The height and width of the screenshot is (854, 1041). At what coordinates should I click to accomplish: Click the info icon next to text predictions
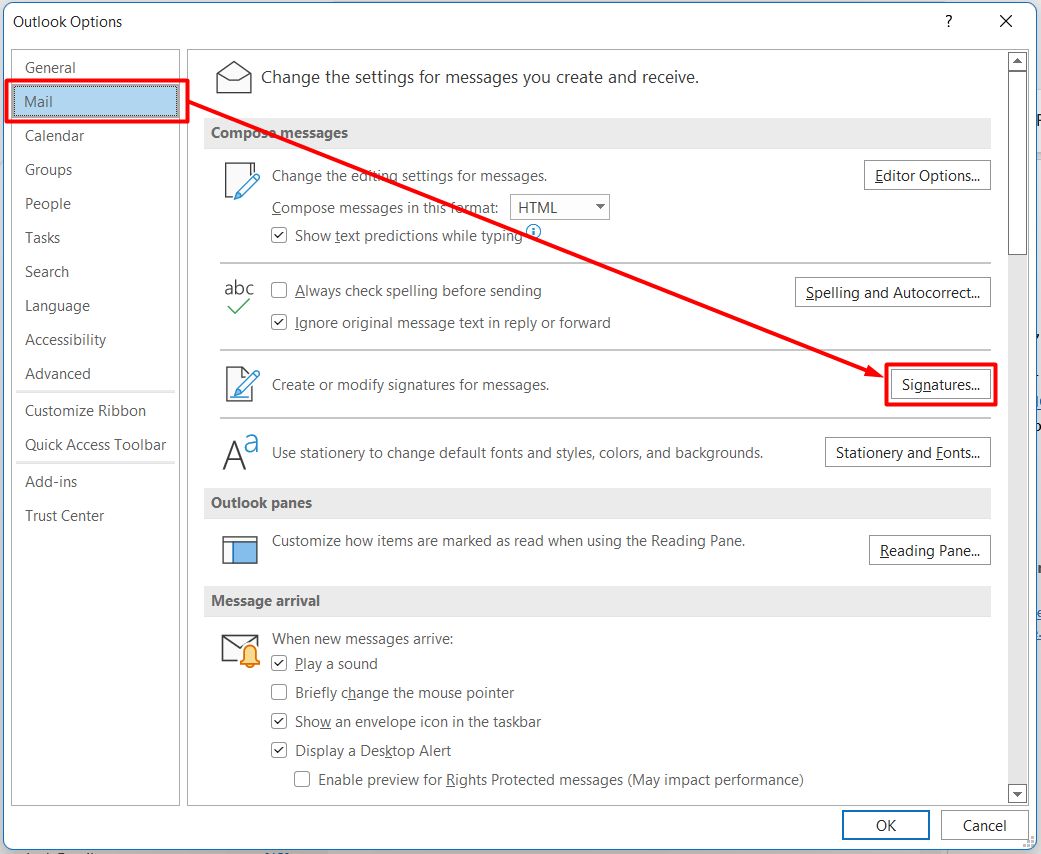pos(533,231)
